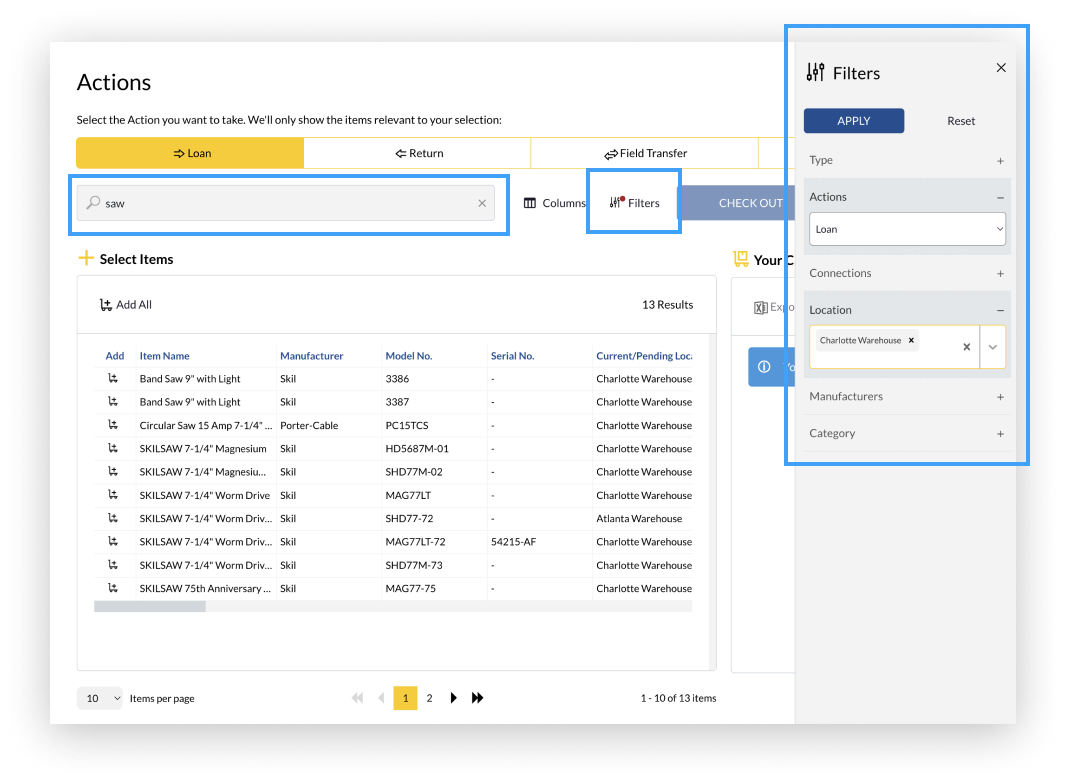Add Circular Saw 15 Amp to cart

point(114,425)
